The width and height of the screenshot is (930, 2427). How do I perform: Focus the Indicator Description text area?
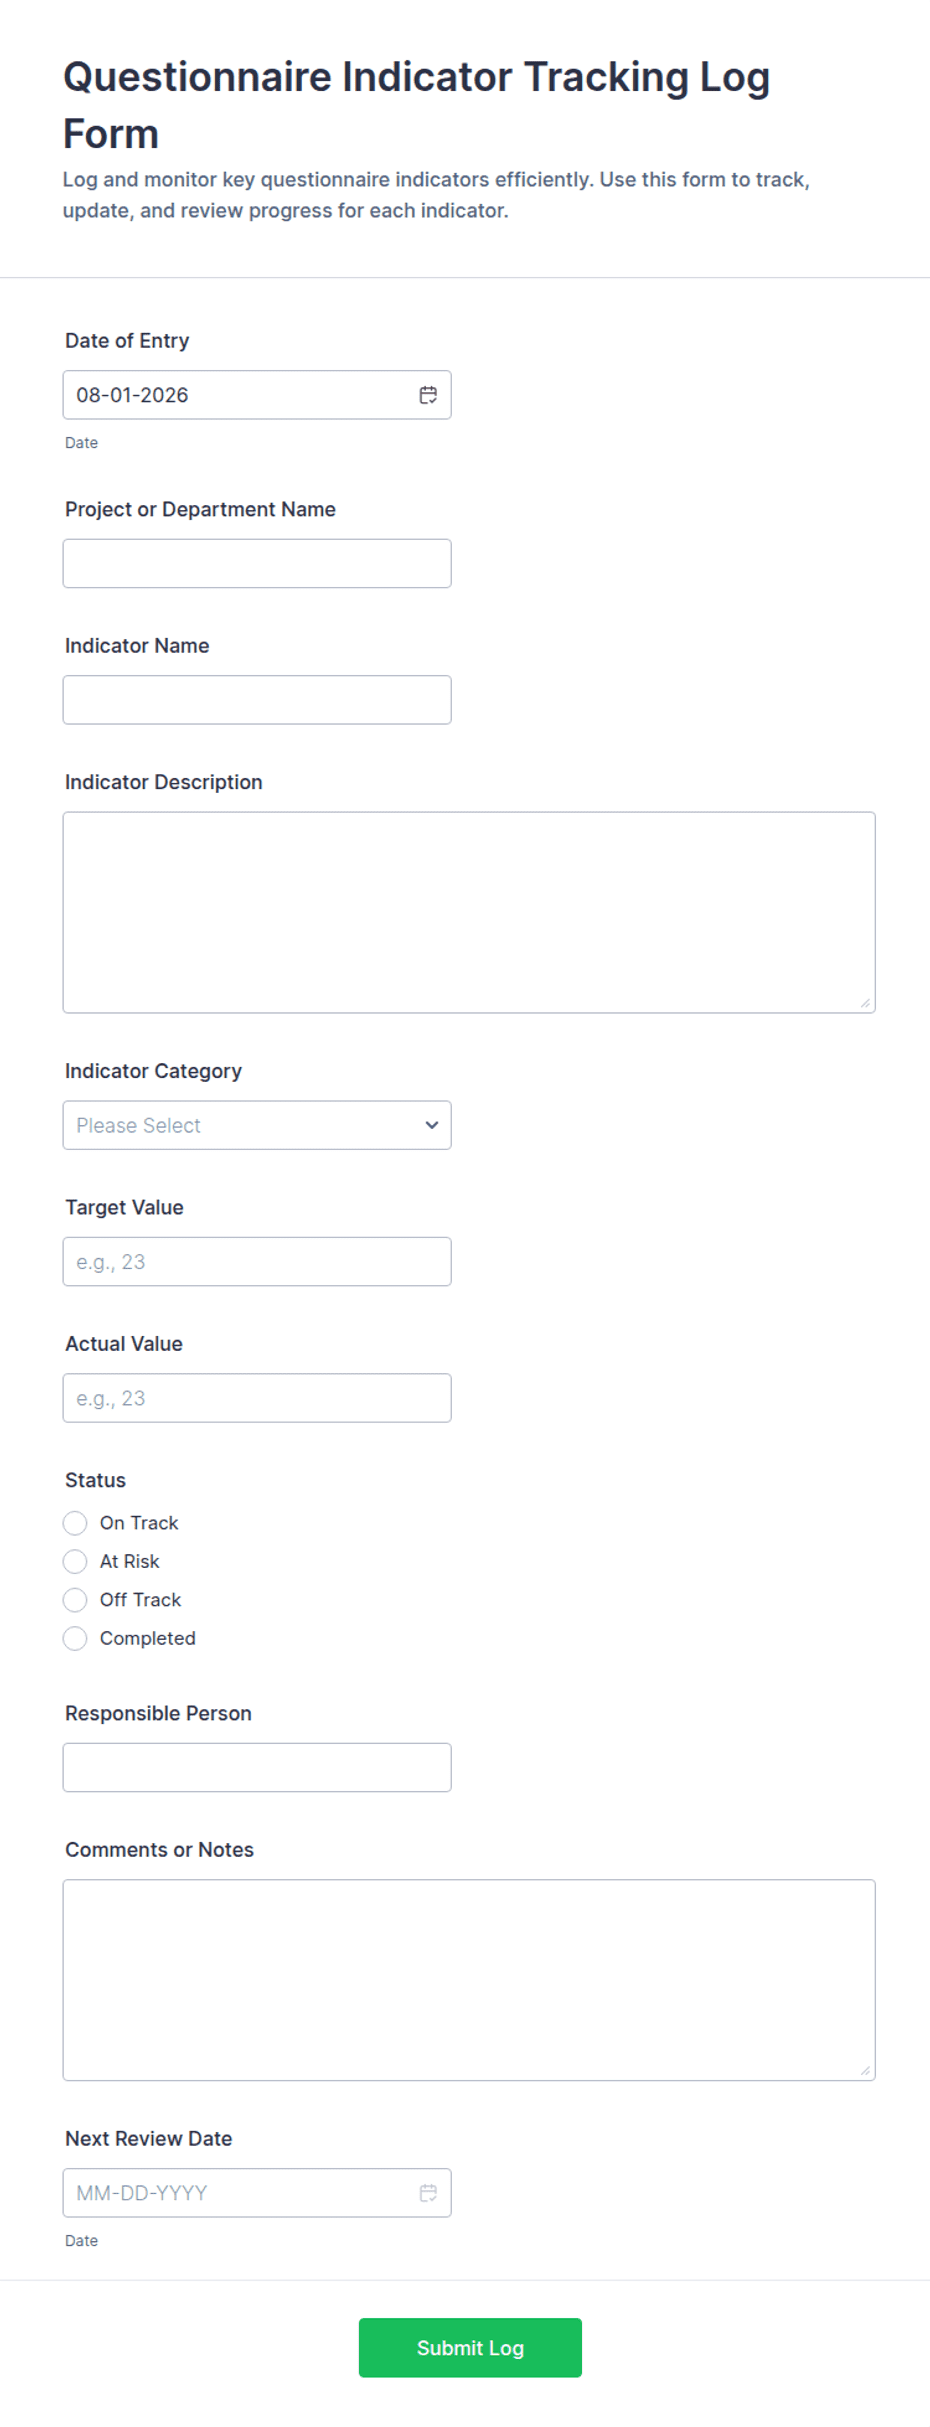469,912
